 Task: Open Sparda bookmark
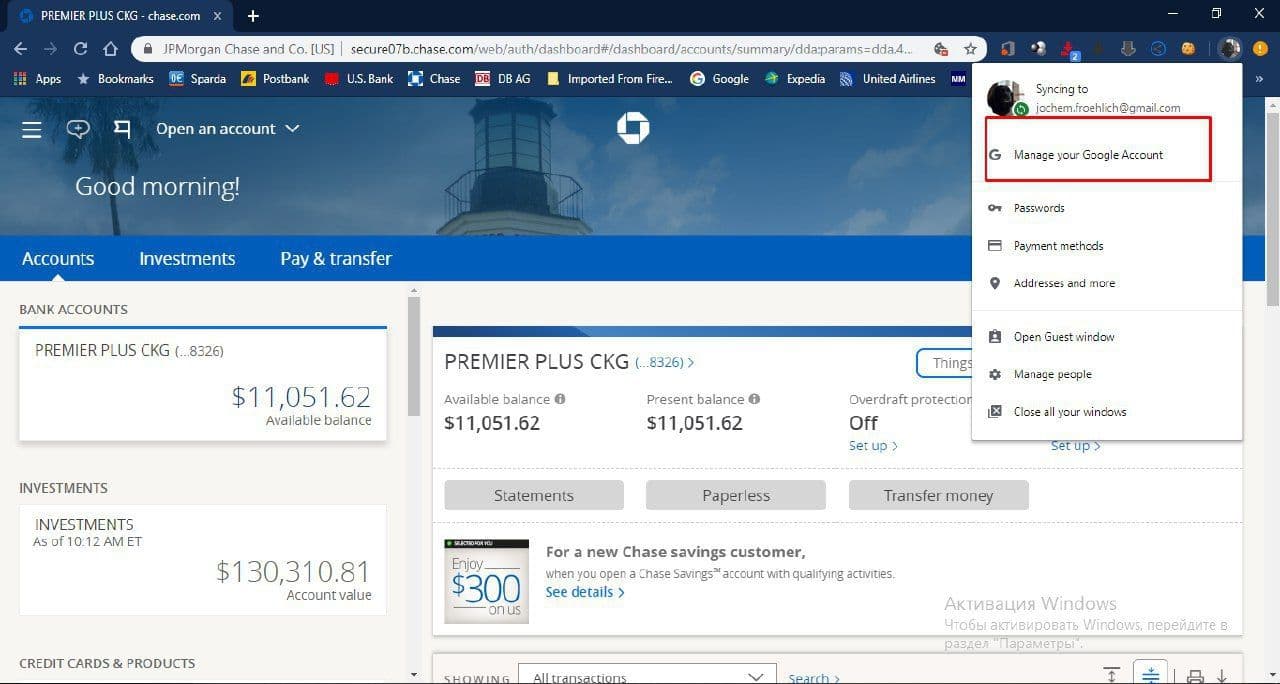(x=197, y=79)
